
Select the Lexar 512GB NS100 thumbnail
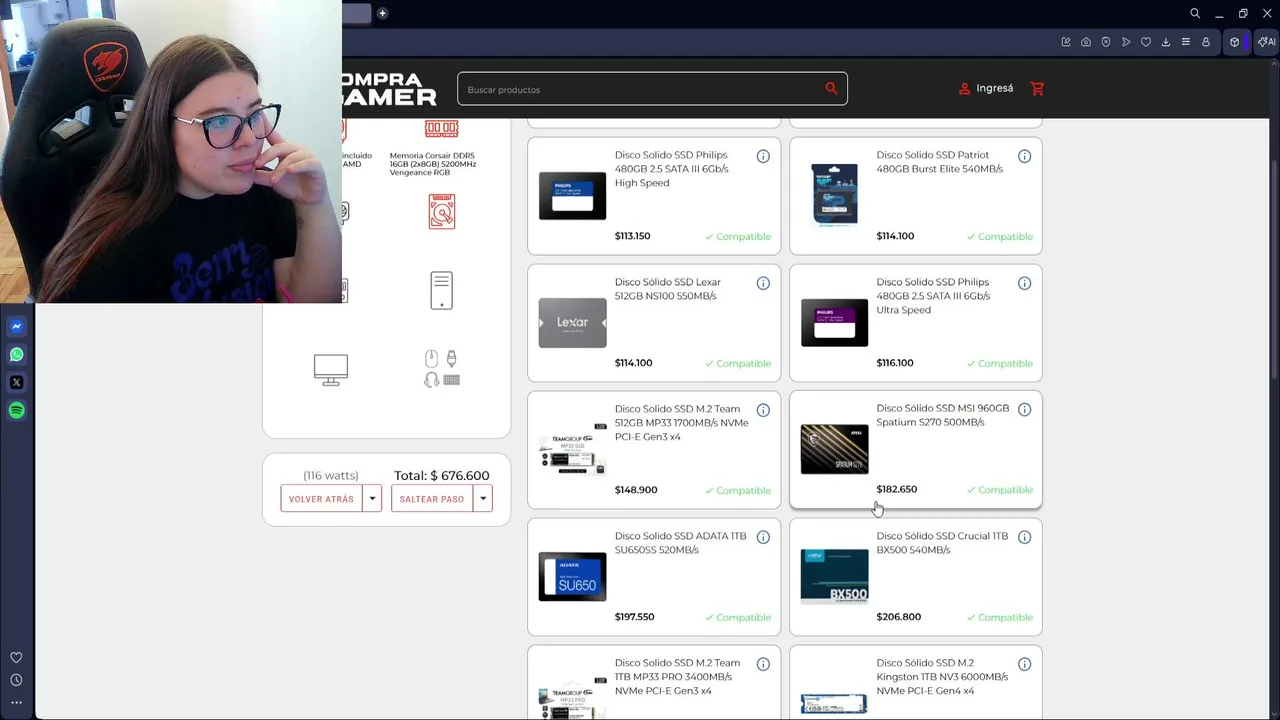[x=572, y=322]
